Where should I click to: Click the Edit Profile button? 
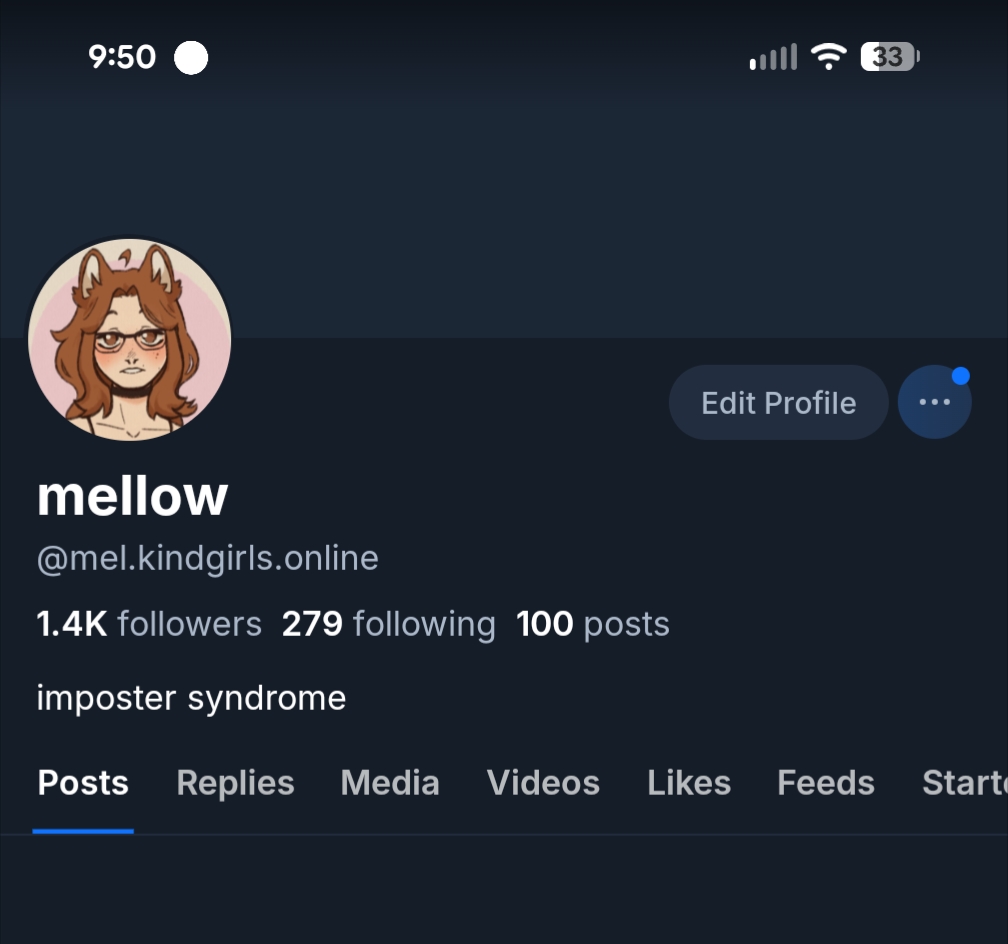[x=778, y=403]
